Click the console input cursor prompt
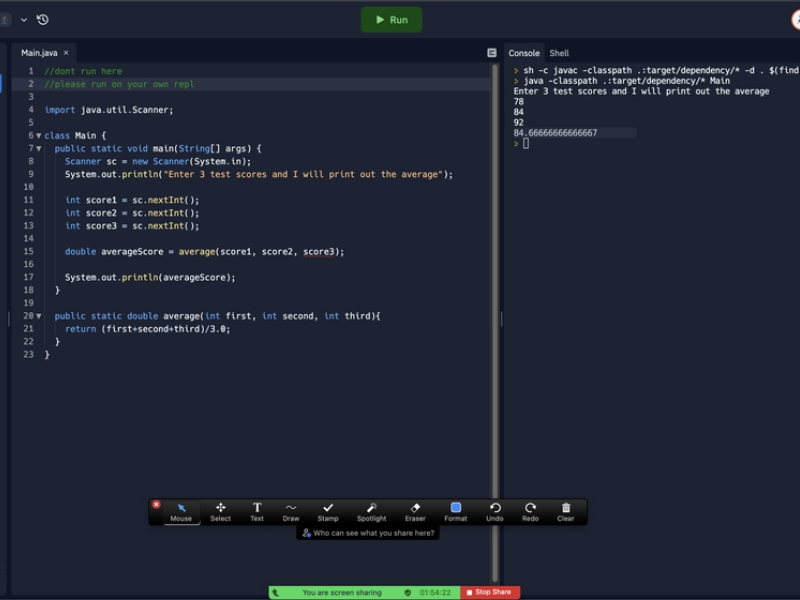 pos(526,144)
